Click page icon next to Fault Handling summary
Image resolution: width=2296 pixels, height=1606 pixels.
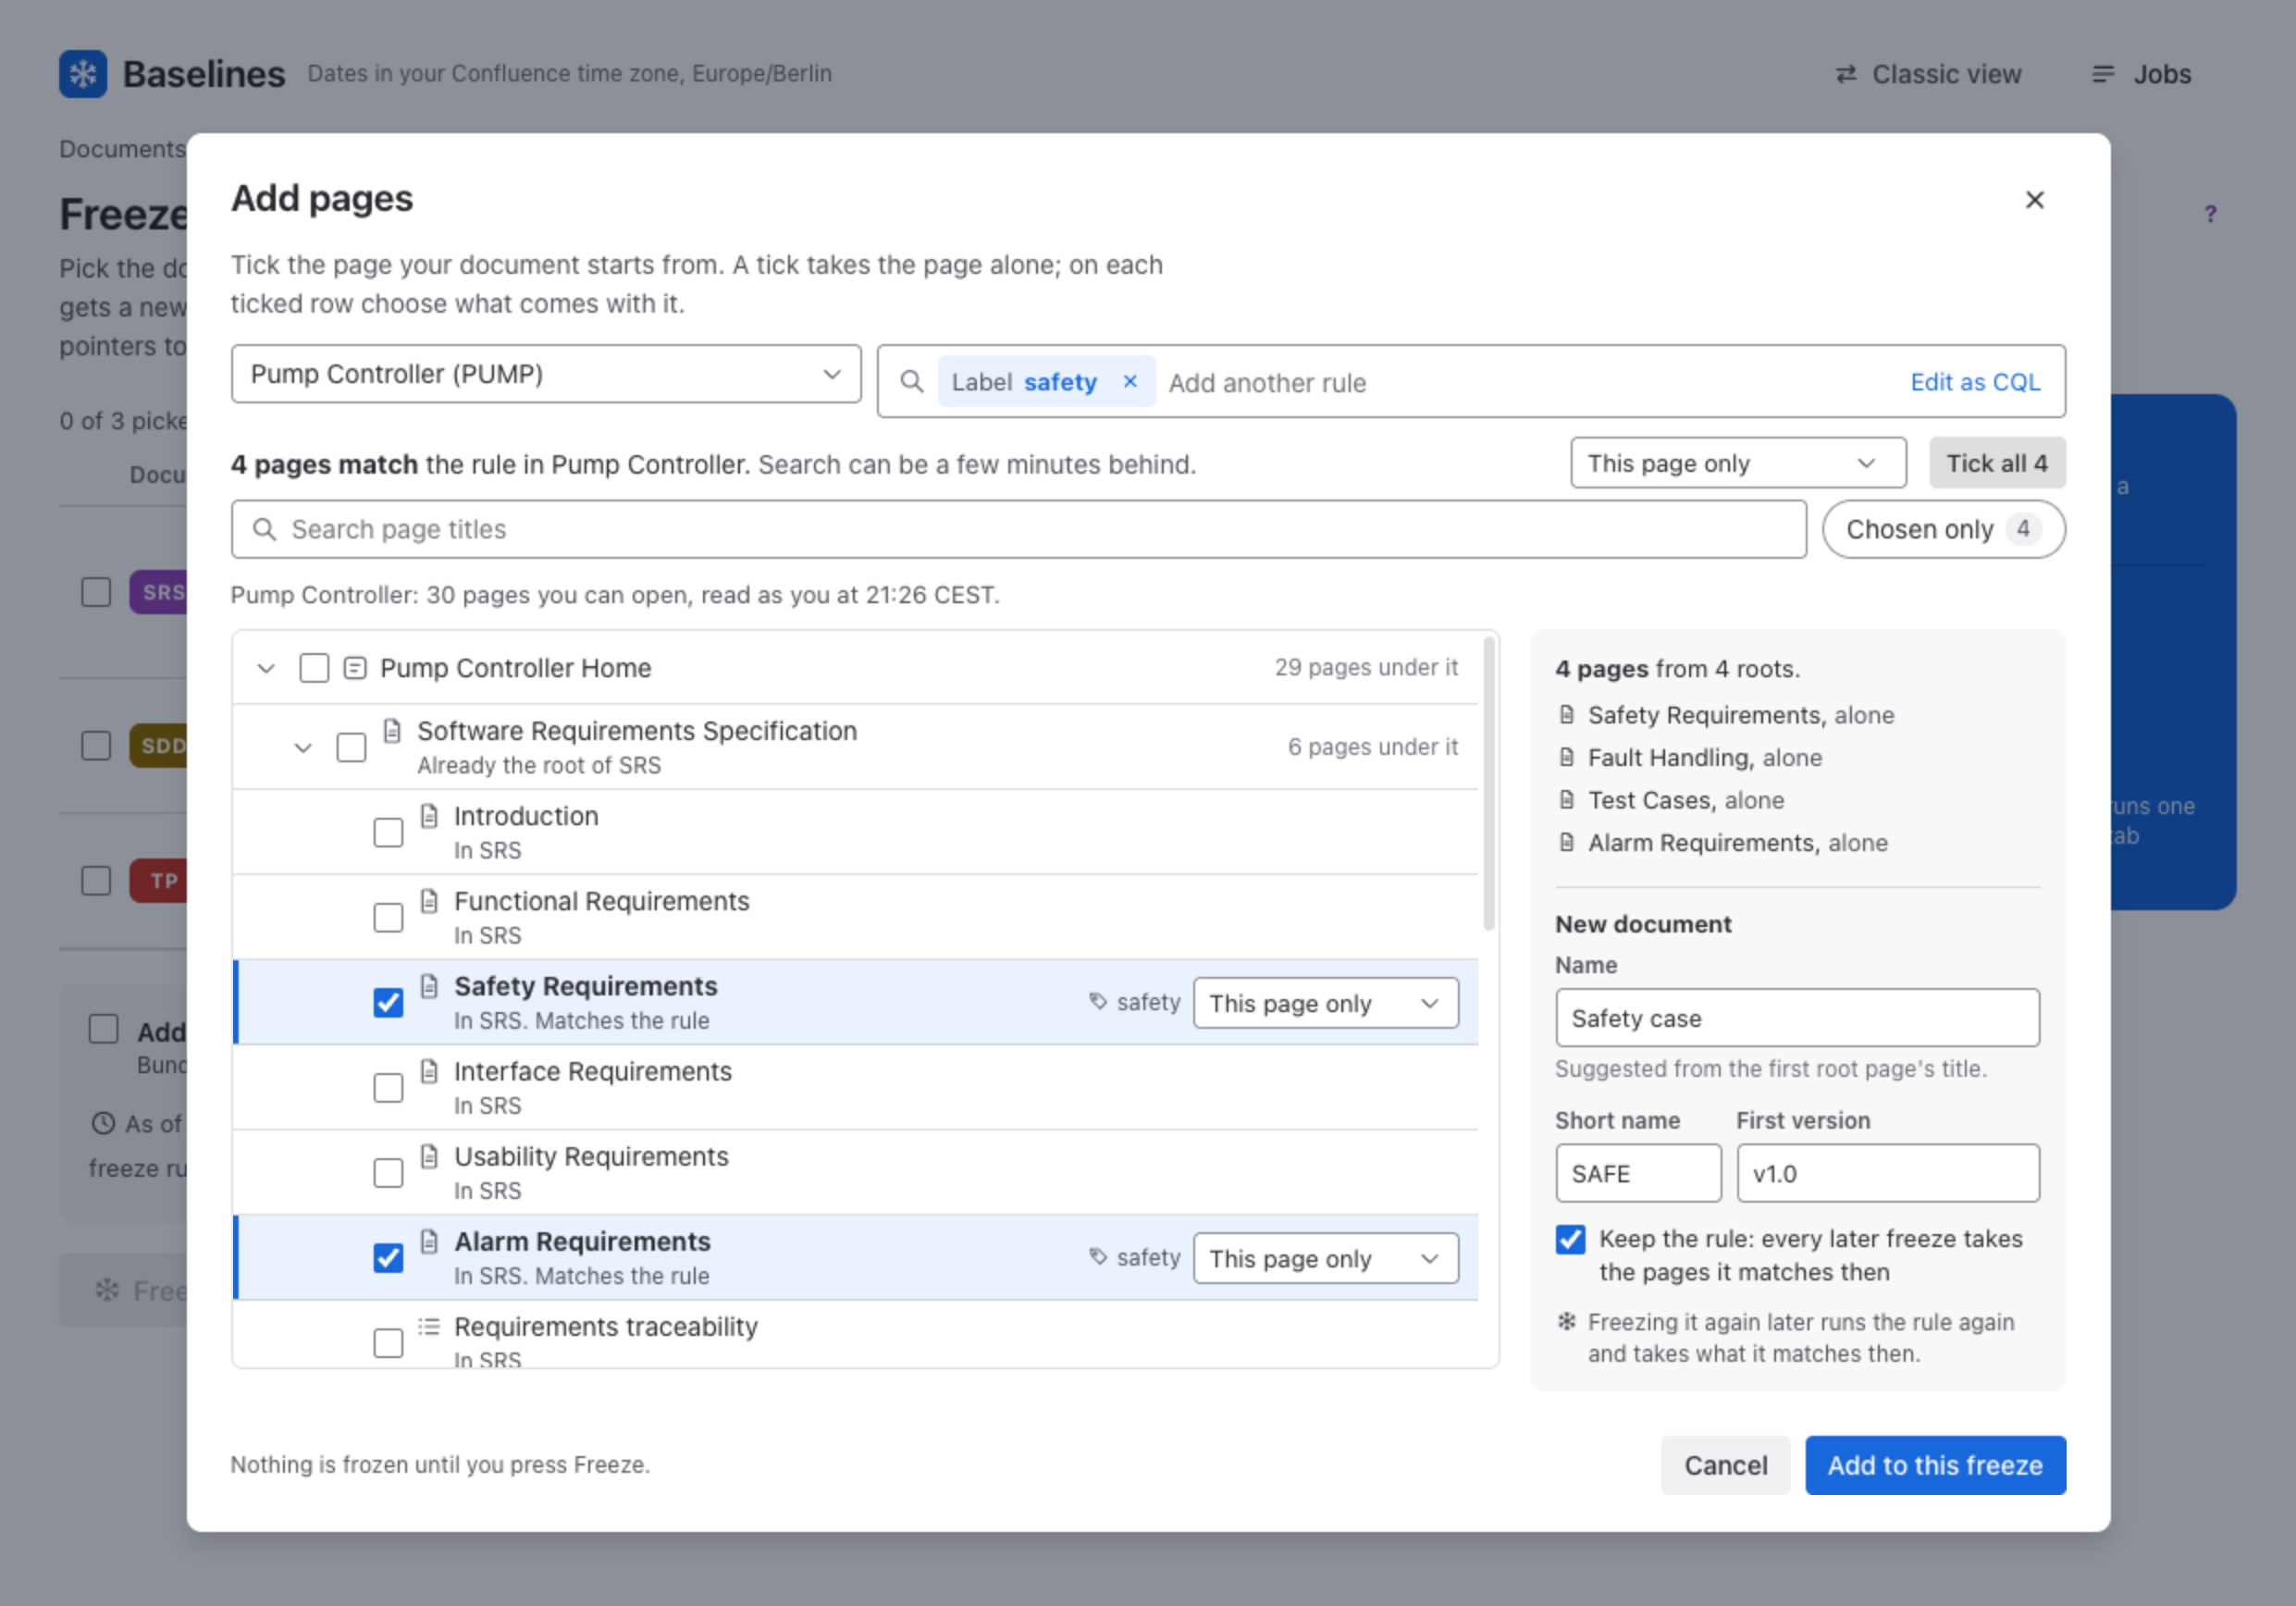click(1567, 758)
